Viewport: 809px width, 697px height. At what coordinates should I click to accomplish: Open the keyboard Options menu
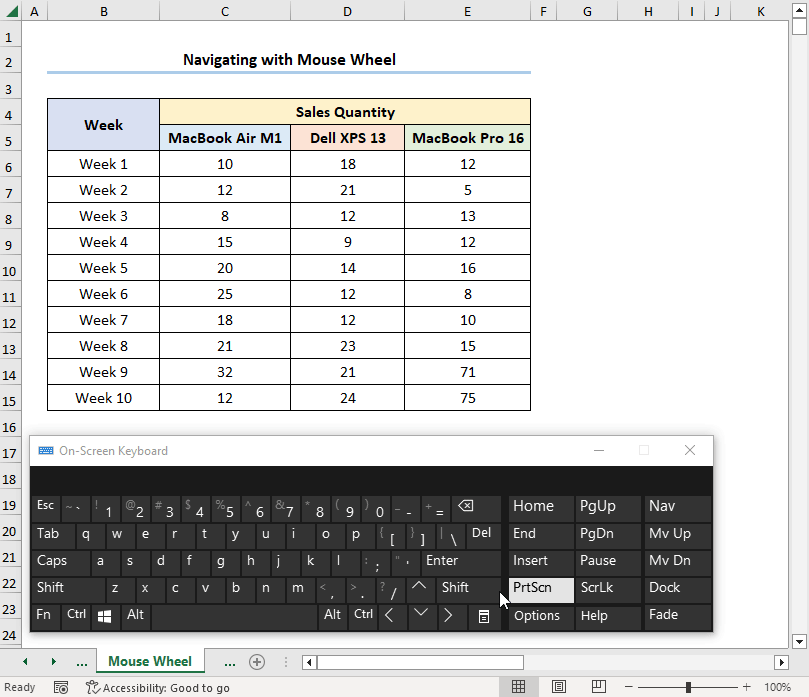point(540,617)
